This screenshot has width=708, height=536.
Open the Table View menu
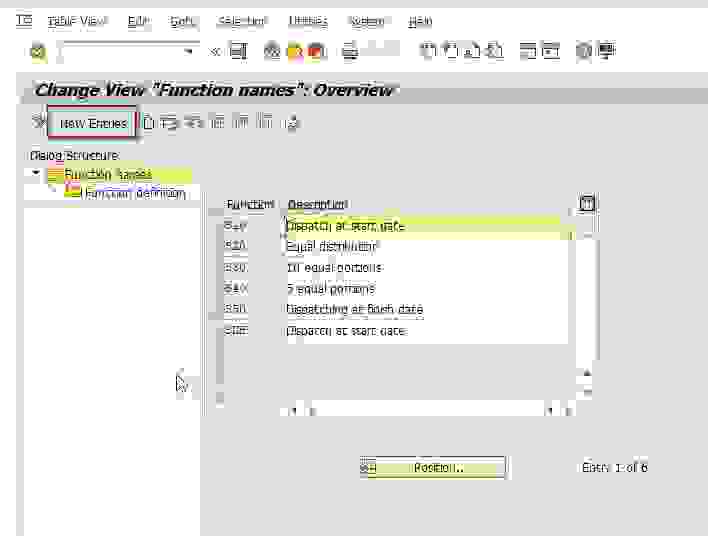77,21
